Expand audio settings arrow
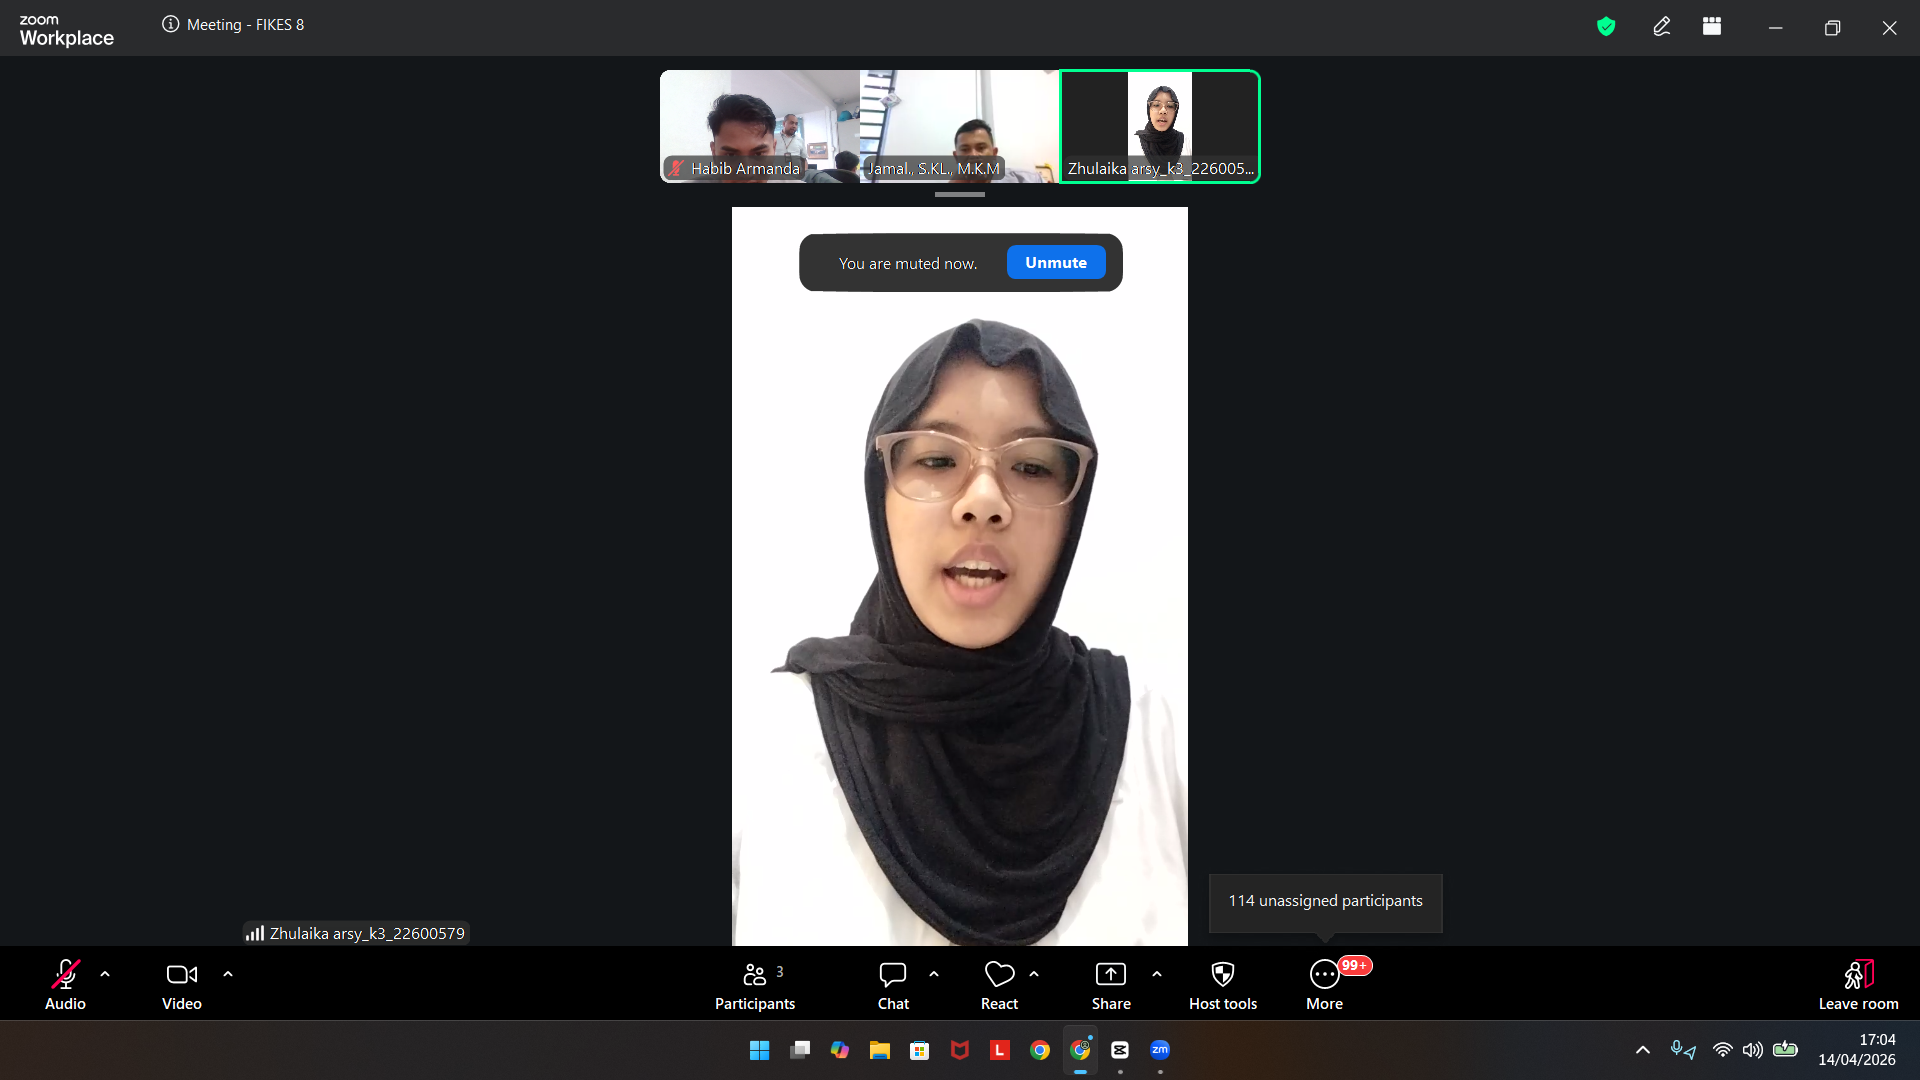The width and height of the screenshot is (1920, 1080). pyautogui.click(x=105, y=973)
